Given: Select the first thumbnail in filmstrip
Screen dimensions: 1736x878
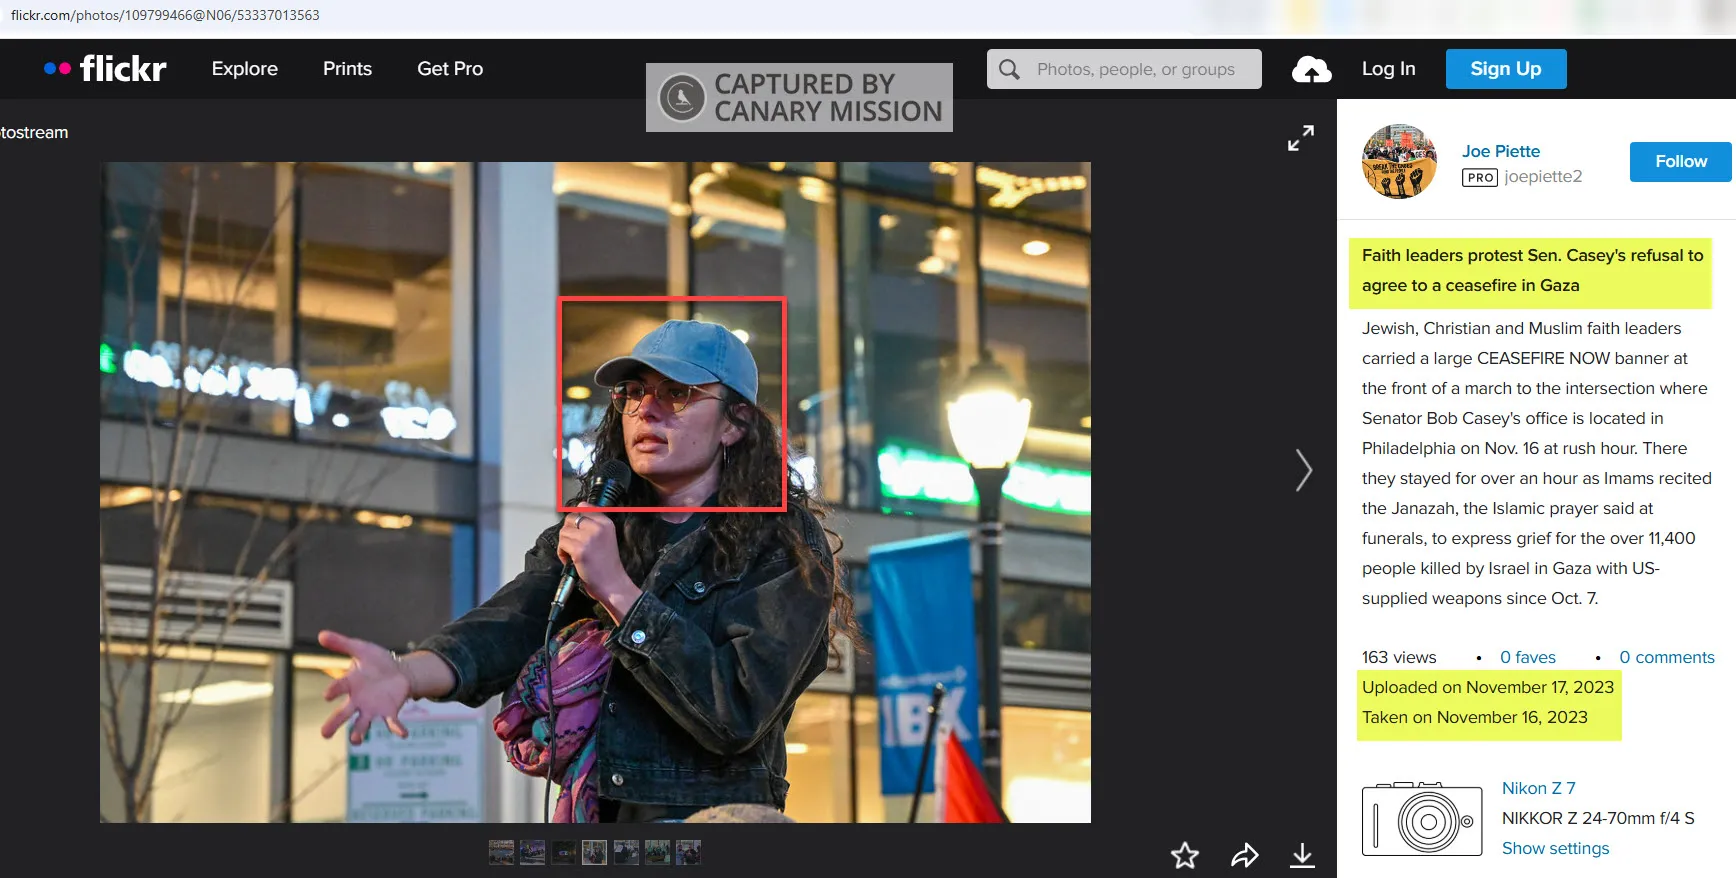Looking at the screenshot, I should pos(501,852).
